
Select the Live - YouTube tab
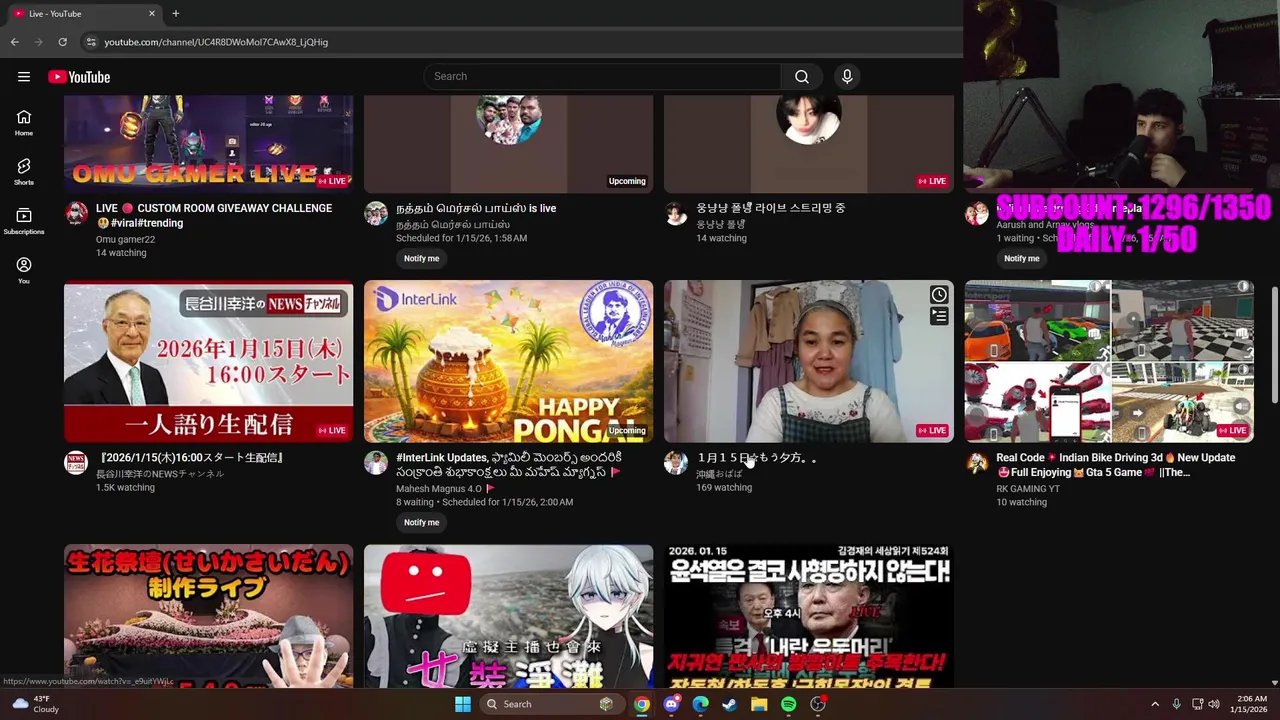tap(84, 14)
